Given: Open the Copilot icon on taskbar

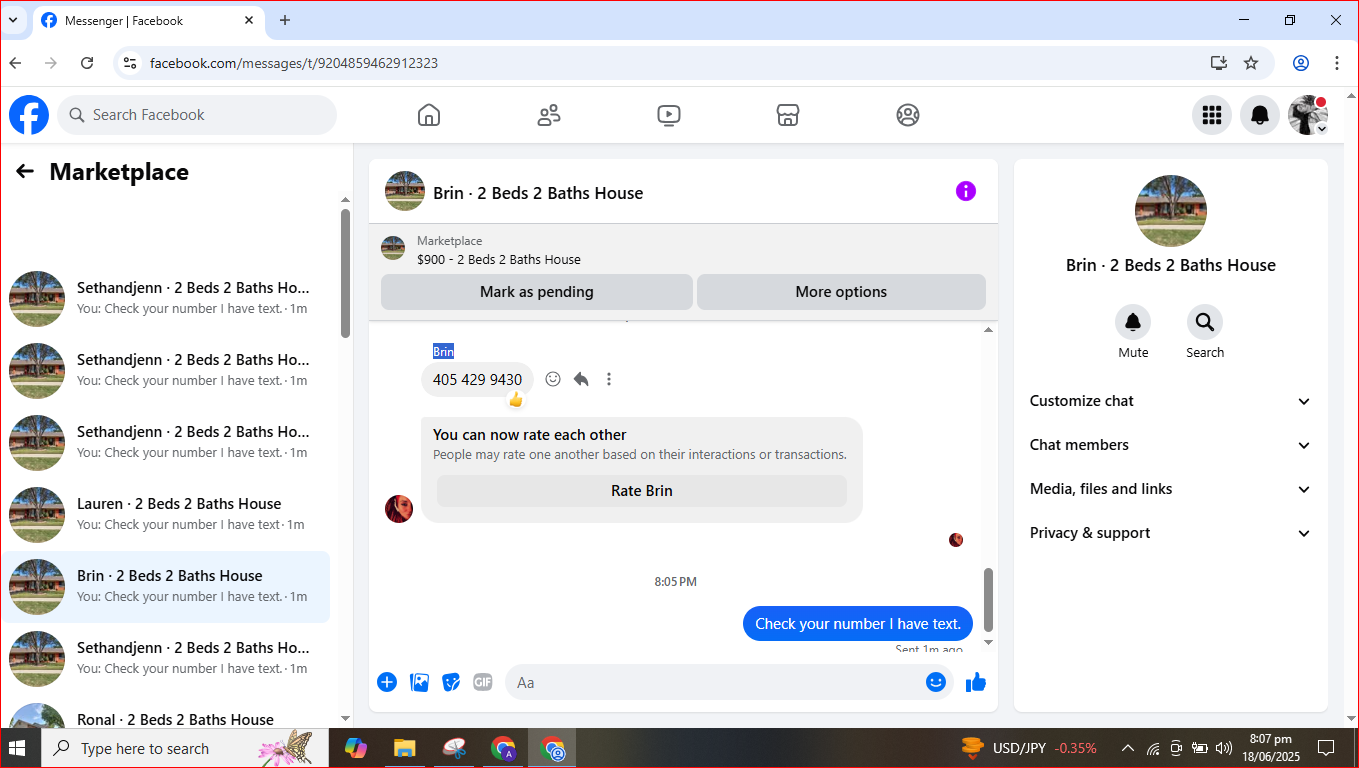Looking at the screenshot, I should point(355,748).
